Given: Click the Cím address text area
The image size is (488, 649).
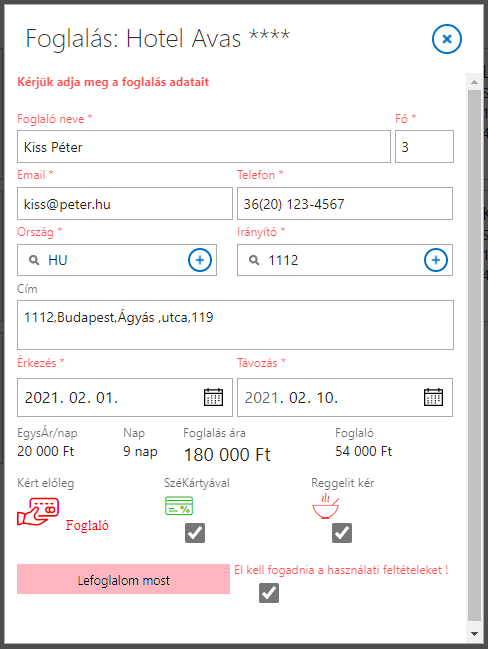Looking at the screenshot, I should coord(235,325).
